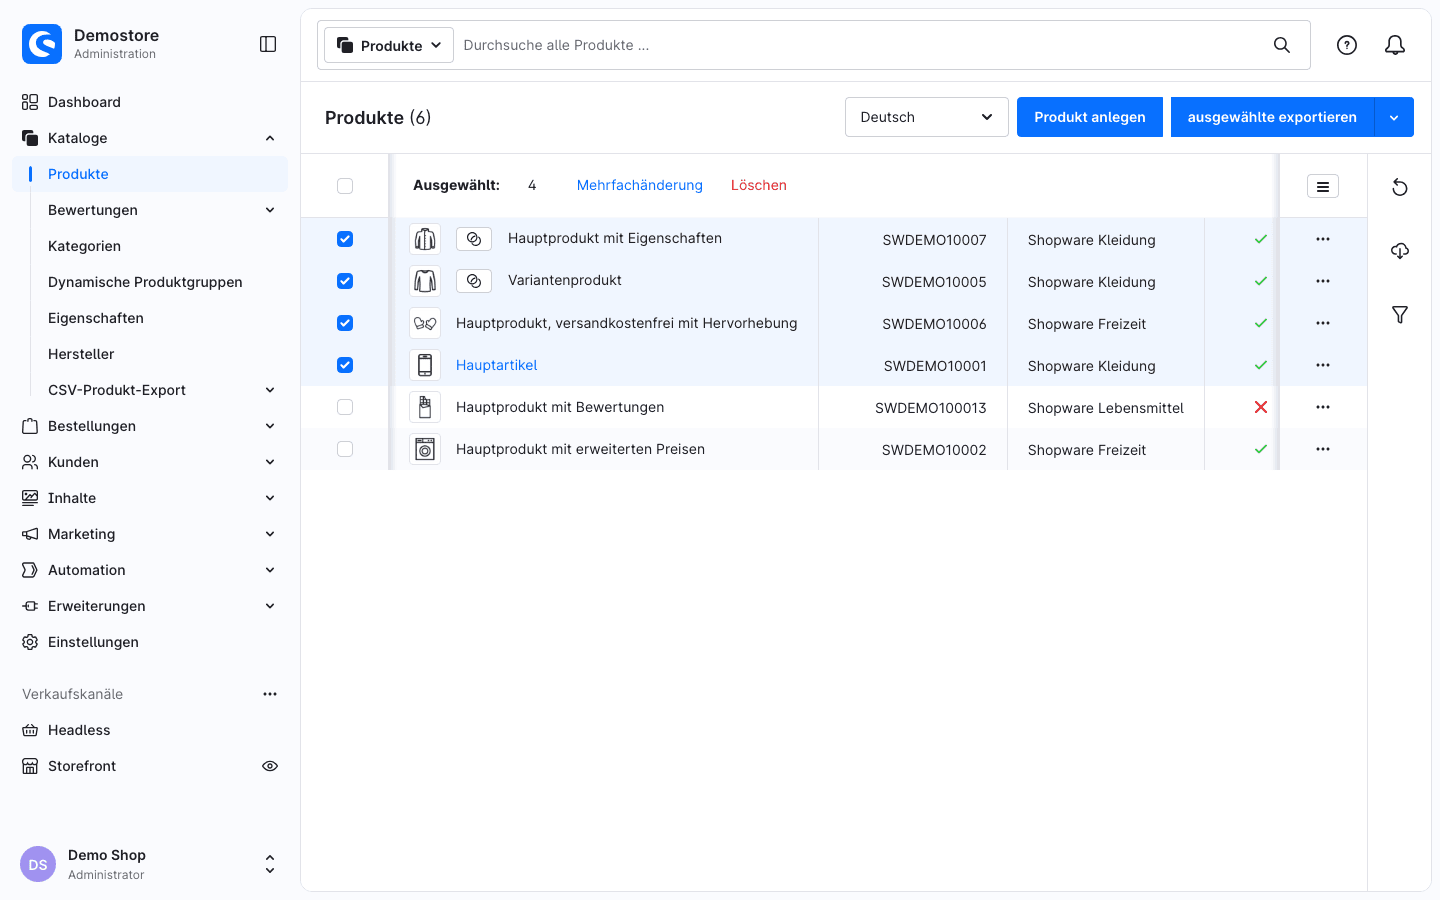
Task: Go to Kategorien in the sidebar
Action: click(x=84, y=246)
